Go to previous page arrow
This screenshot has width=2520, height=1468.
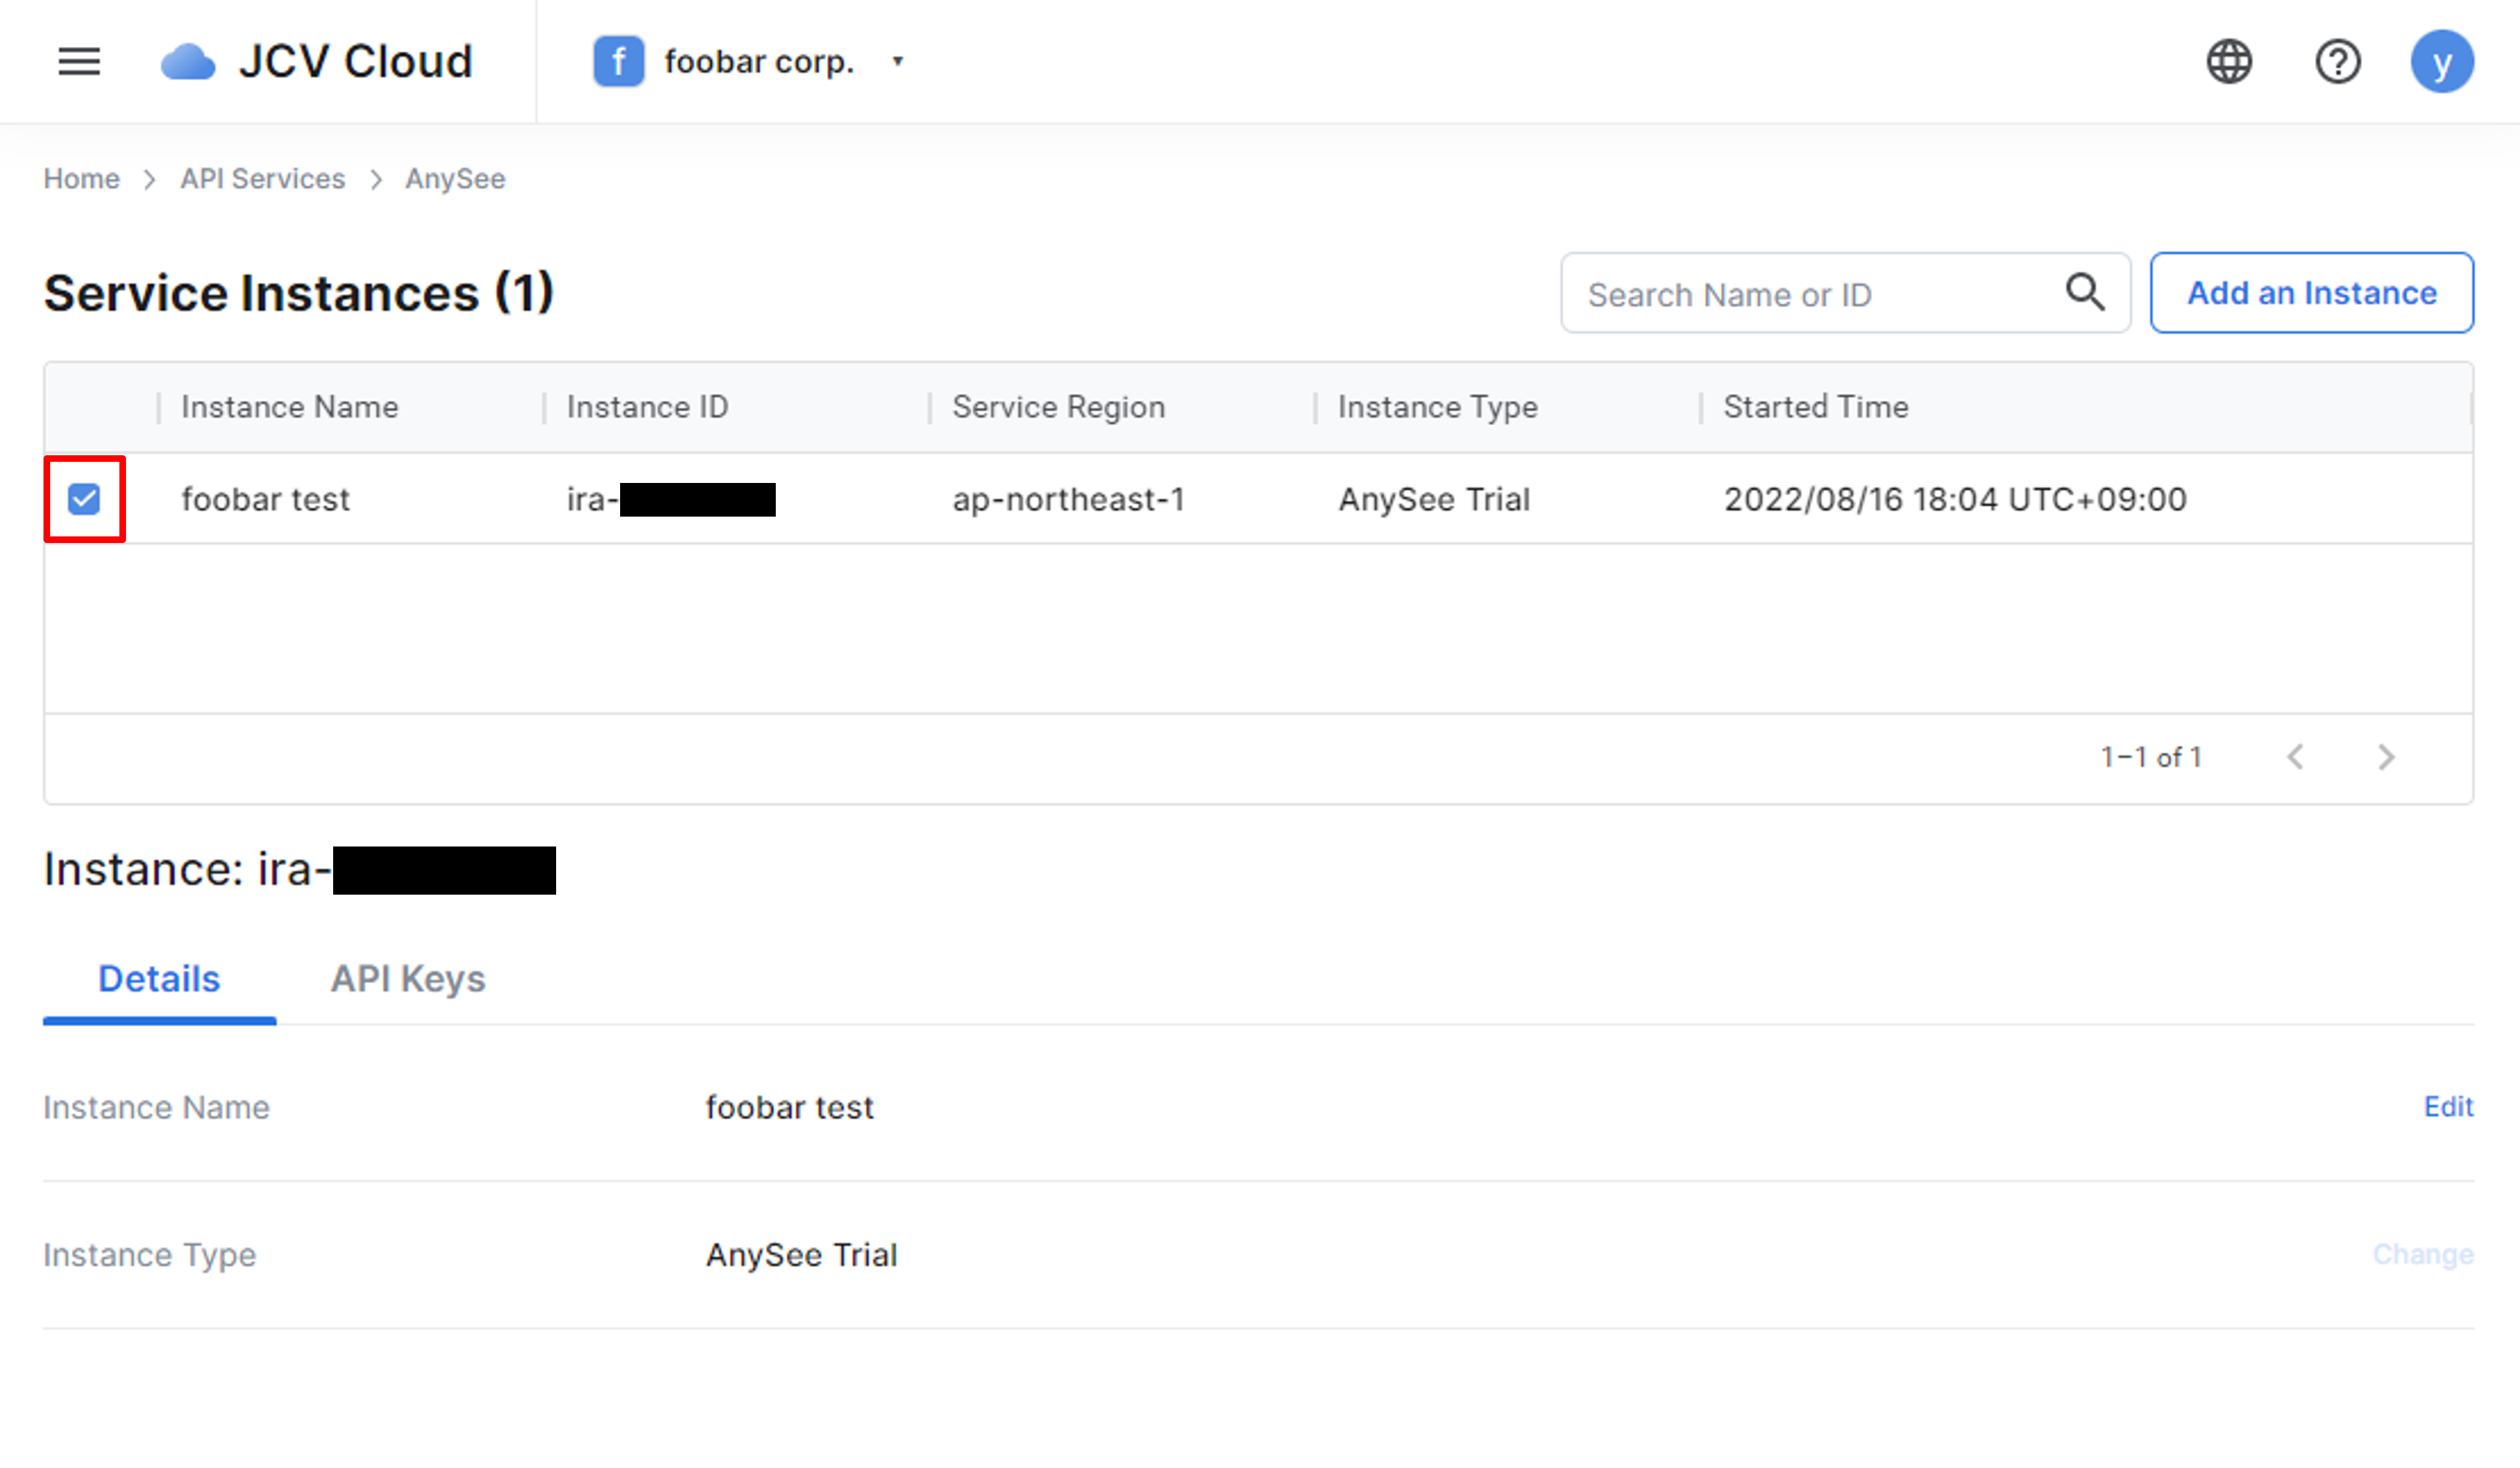click(2296, 757)
